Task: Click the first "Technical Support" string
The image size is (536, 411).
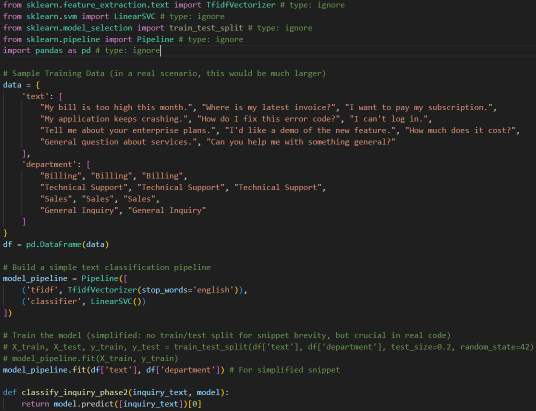Action: (84, 187)
